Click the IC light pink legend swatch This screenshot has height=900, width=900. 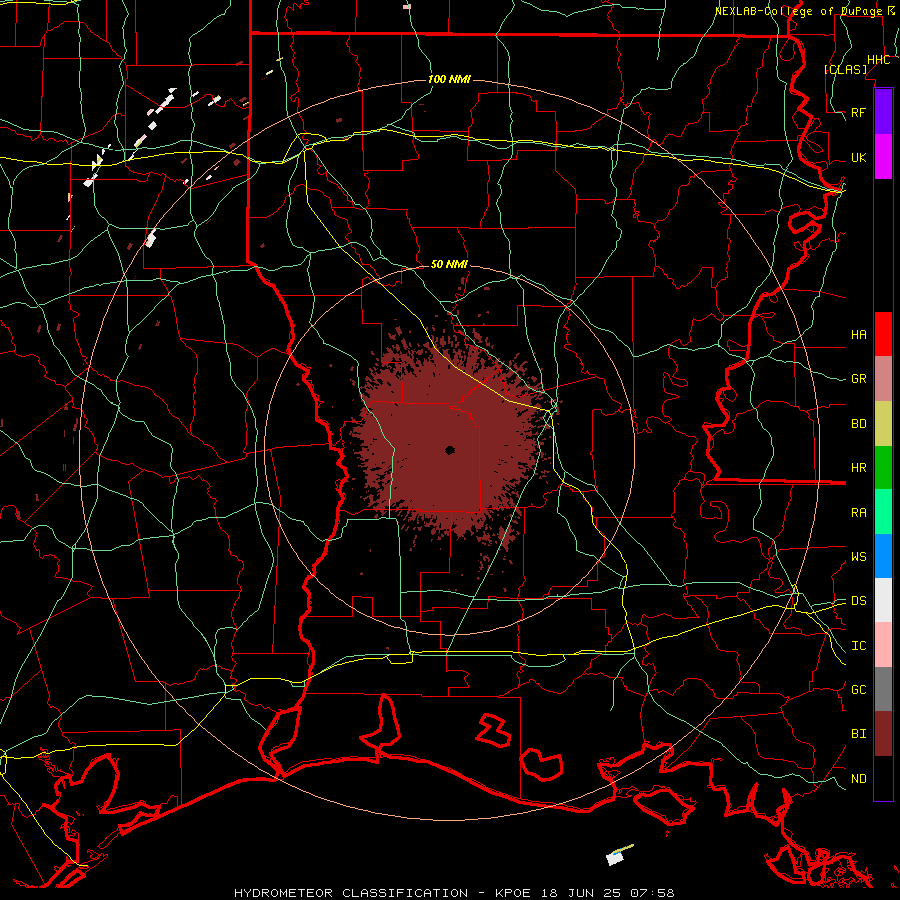pos(883,645)
